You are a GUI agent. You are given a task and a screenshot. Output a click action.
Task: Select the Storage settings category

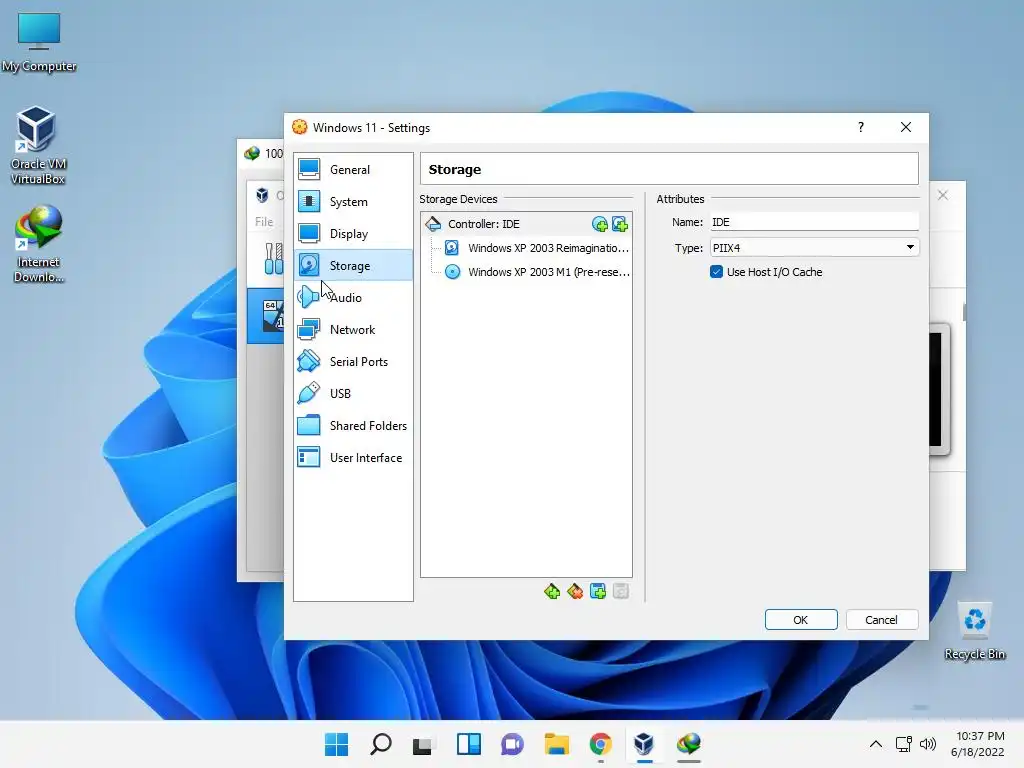[353, 266]
